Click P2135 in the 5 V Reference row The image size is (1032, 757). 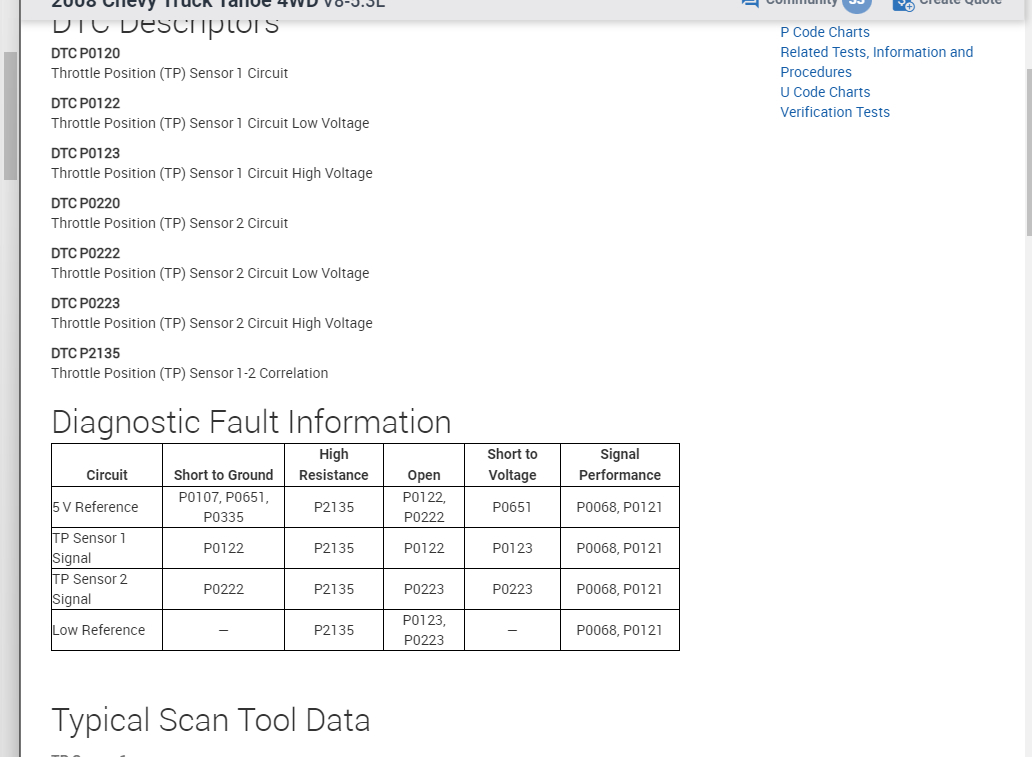pyautogui.click(x=334, y=508)
